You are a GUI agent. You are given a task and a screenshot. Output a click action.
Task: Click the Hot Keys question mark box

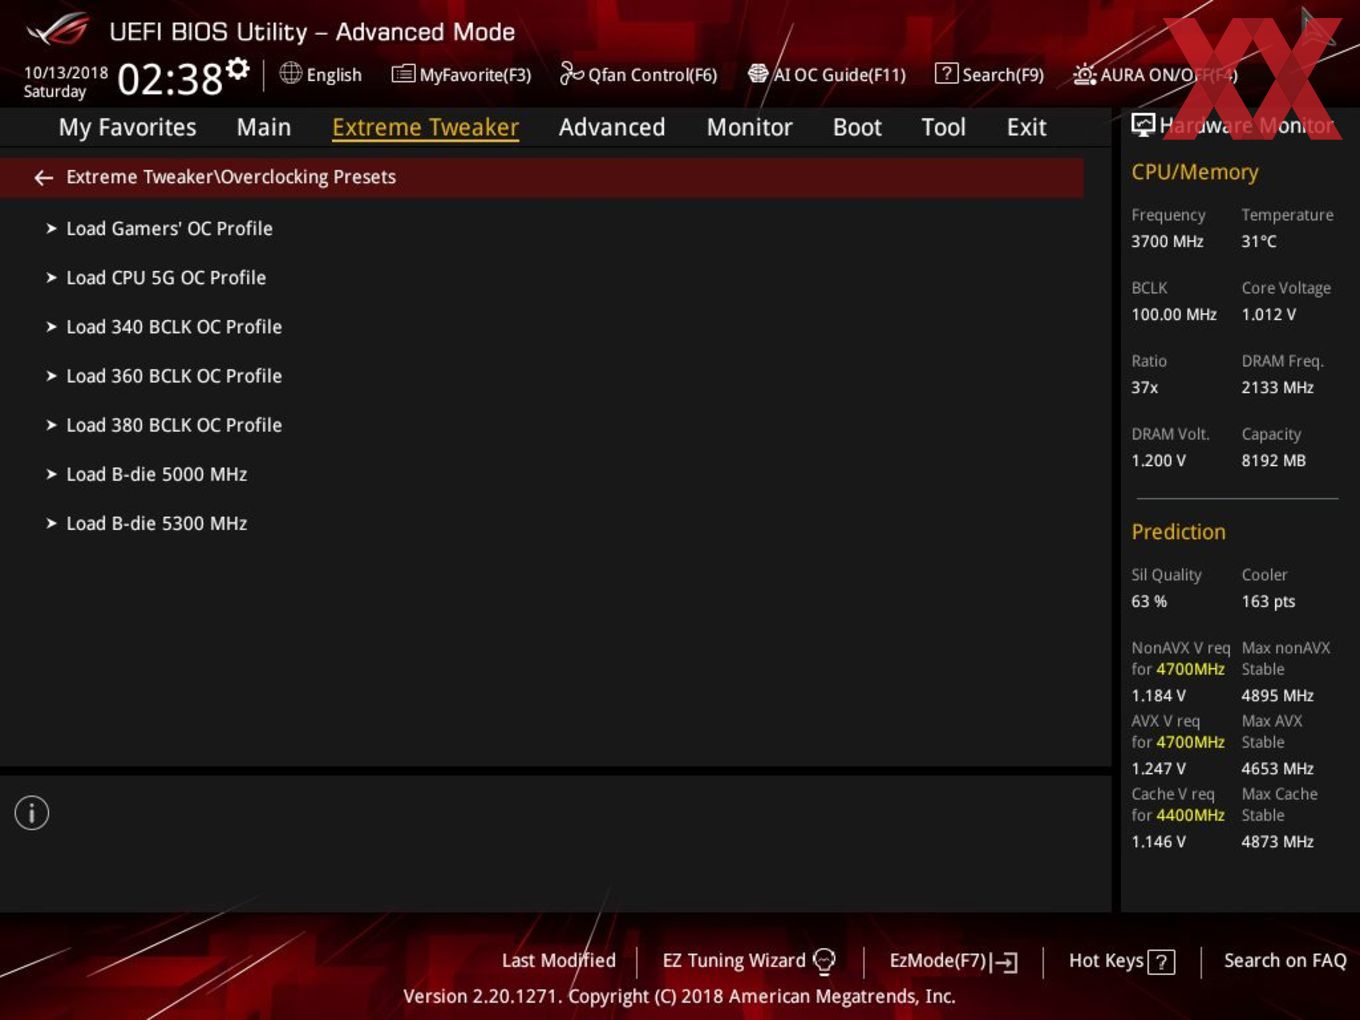point(1161,962)
